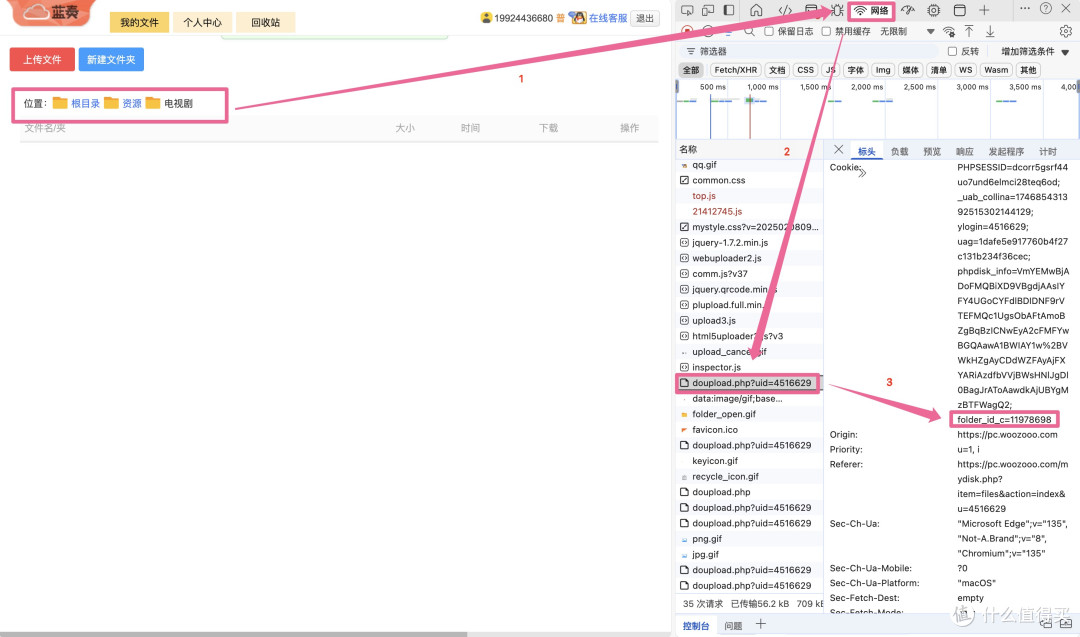
Task: Expand the 增加筛选条件 dropdown
Action: (1035, 51)
